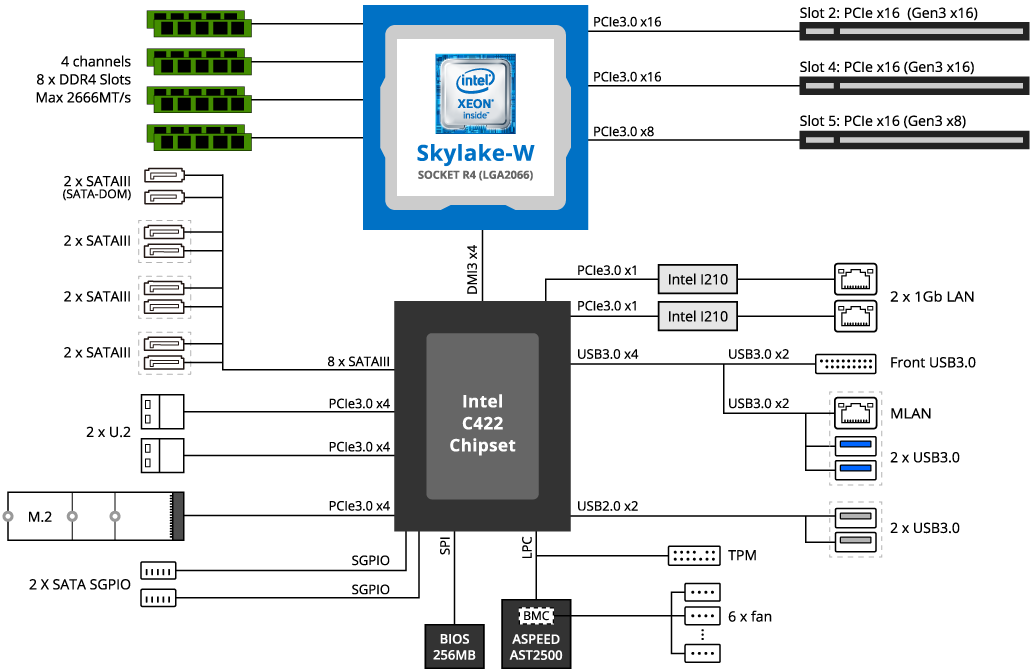Screen dimensions: 1030x670
Task: Select the 6 x fan label
Action: tap(750, 616)
